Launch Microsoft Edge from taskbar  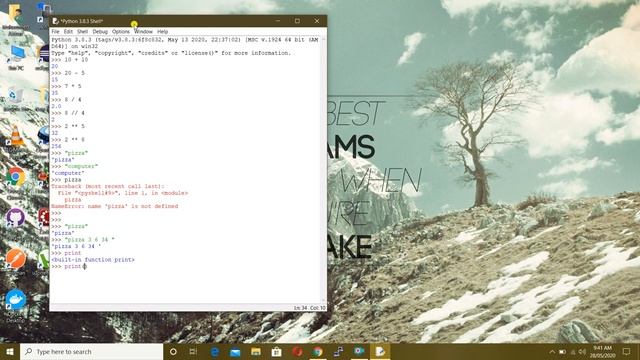click(215, 351)
